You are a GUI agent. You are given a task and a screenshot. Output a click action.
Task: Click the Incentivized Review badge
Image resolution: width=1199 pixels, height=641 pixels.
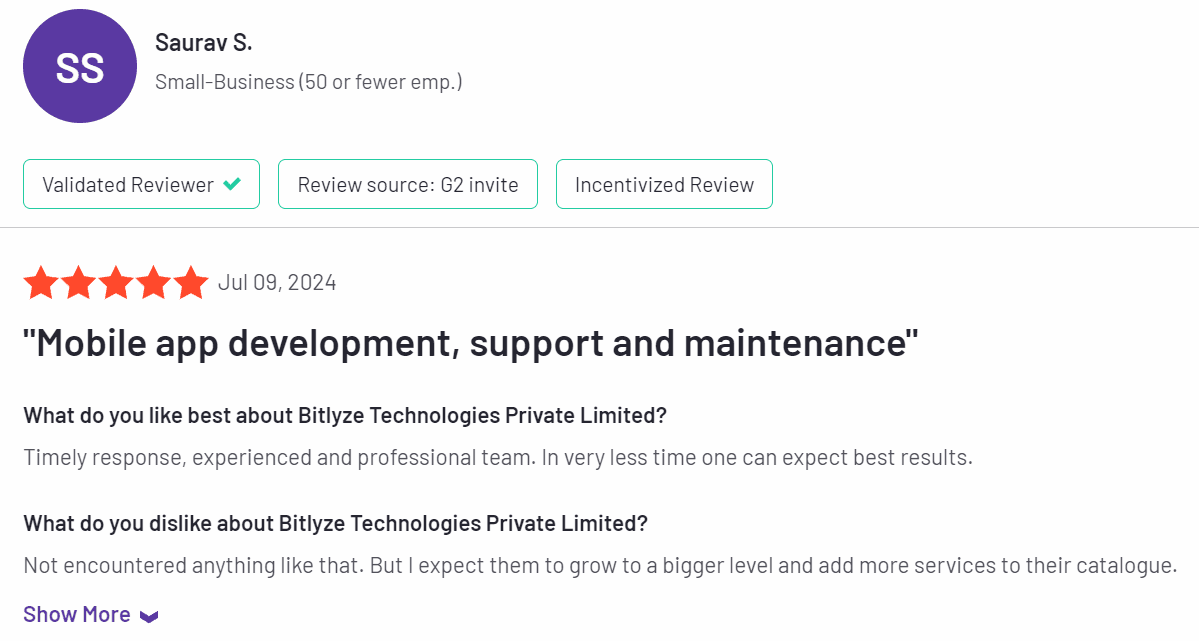click(664, 184)
